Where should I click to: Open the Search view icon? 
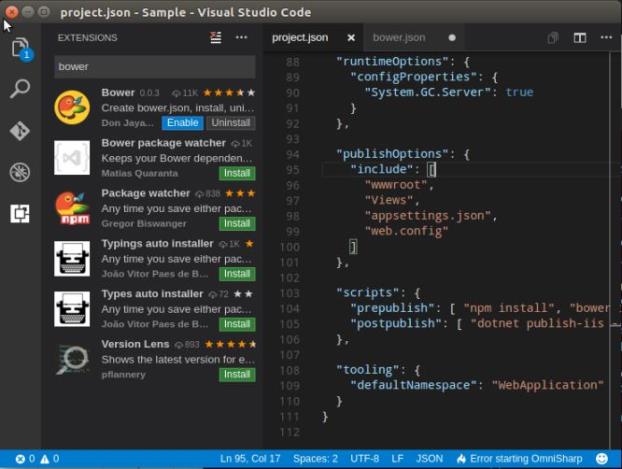[20, 89]
